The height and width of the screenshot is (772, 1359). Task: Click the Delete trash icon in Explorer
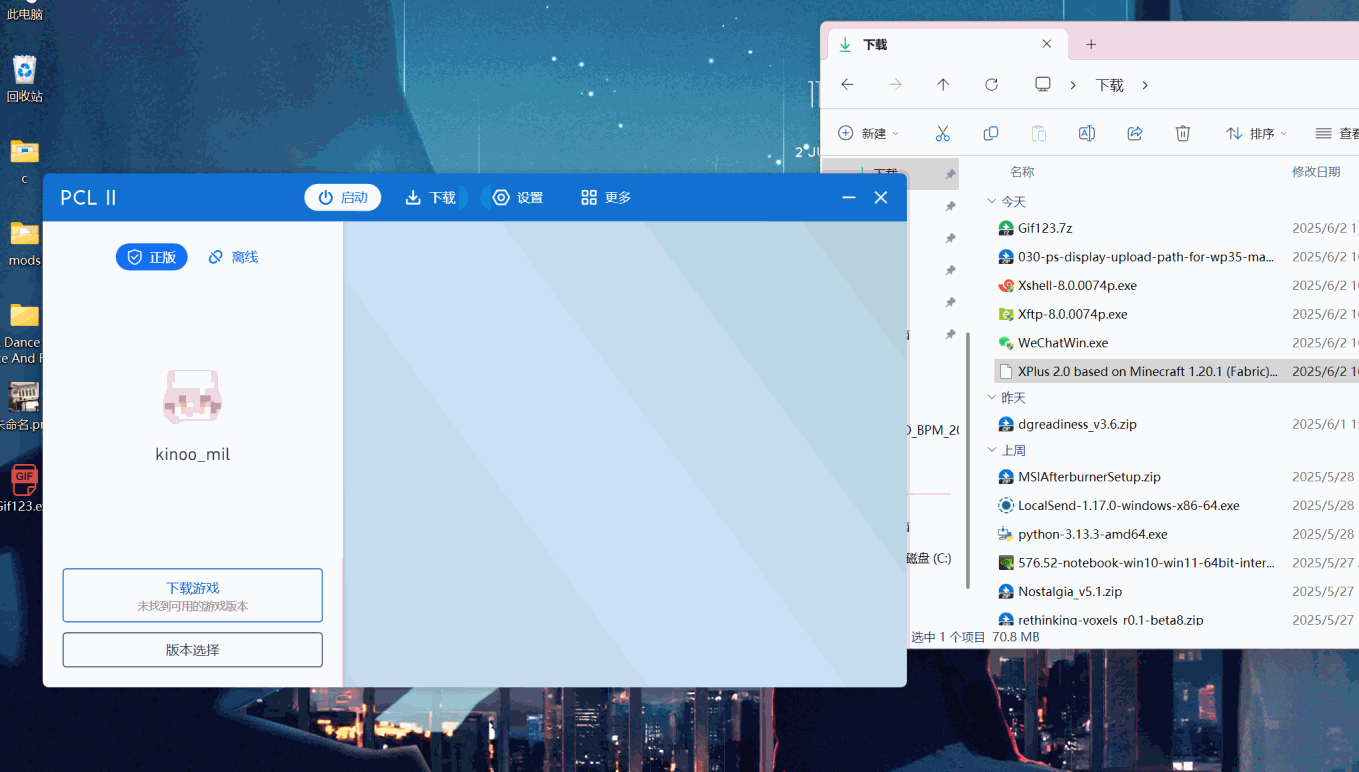1183,133
